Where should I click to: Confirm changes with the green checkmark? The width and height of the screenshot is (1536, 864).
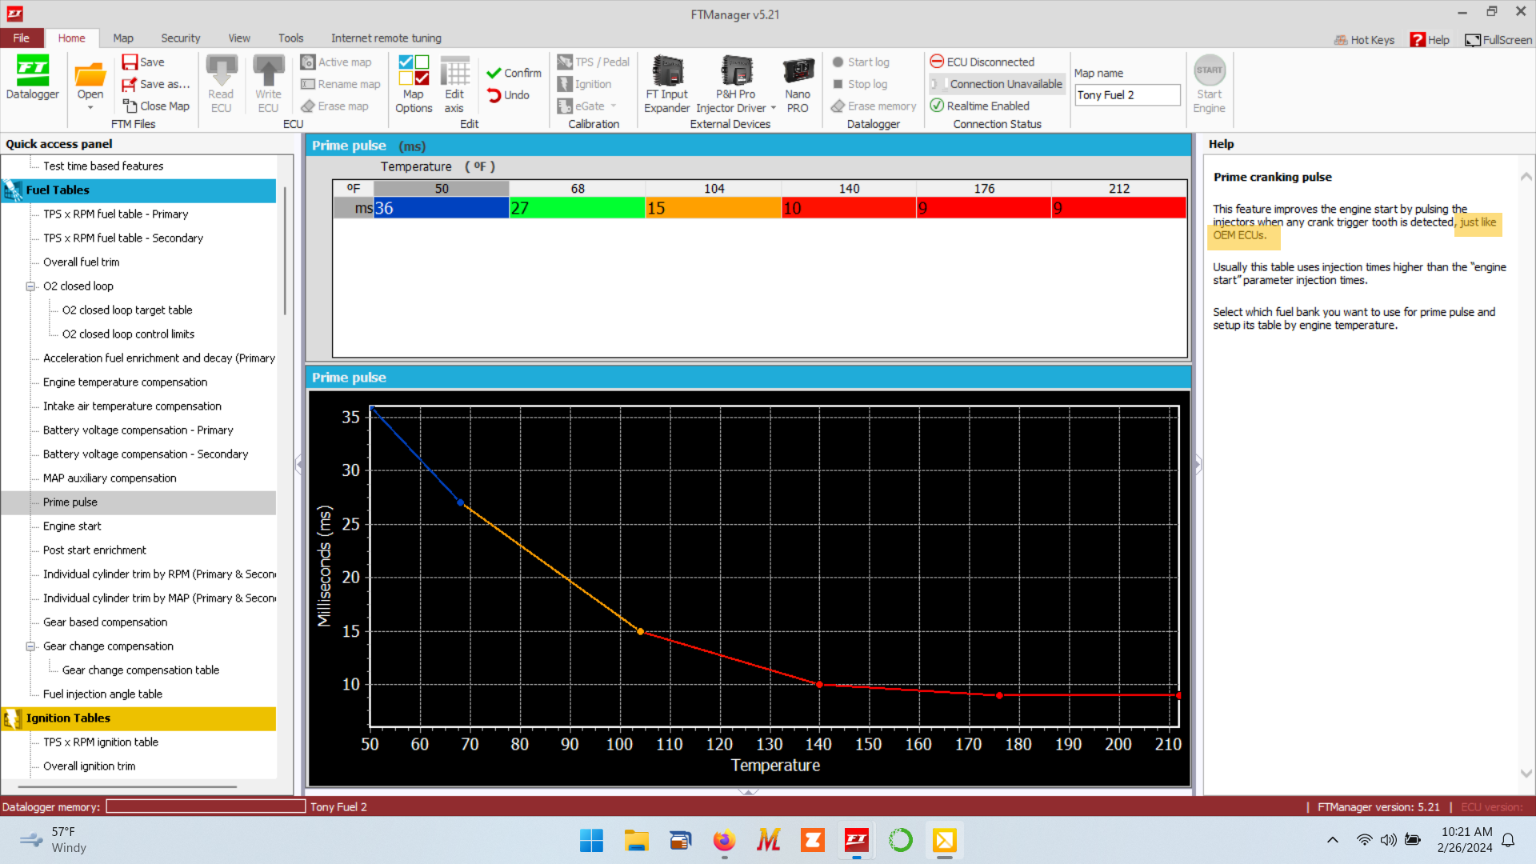click(514, 73)
